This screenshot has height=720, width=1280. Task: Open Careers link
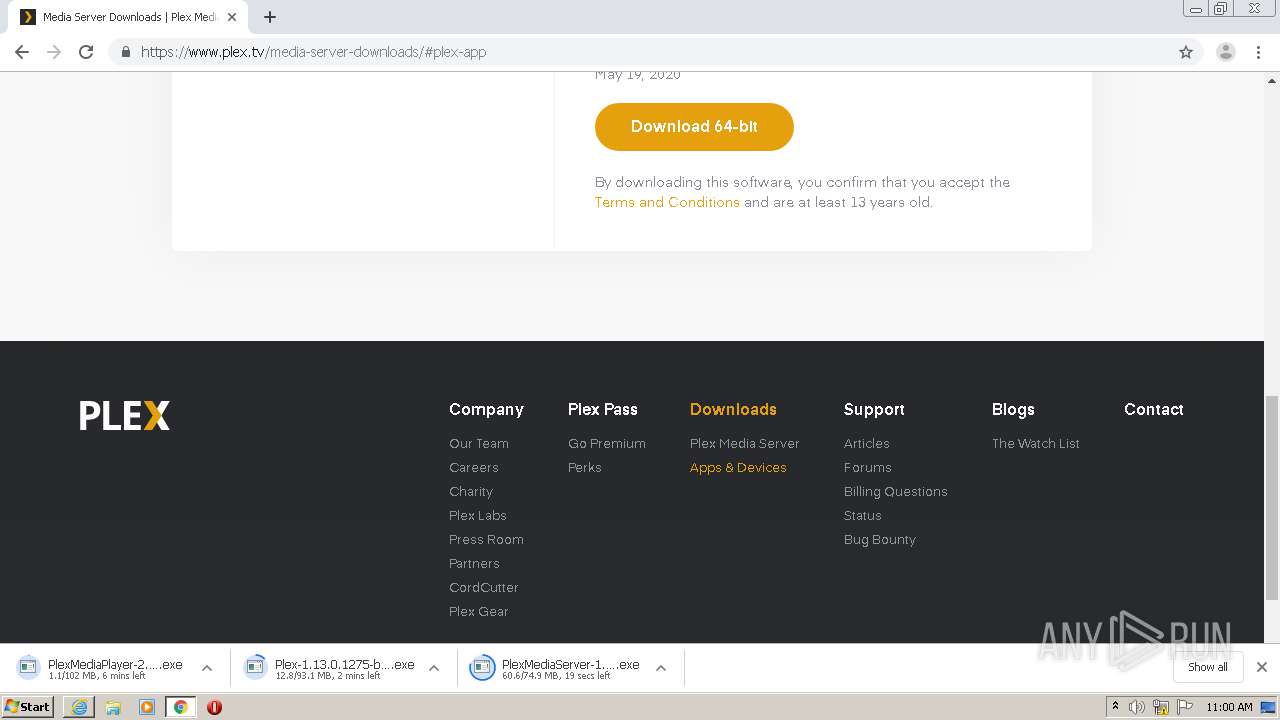pyautogui.click(x=474, y=467)
